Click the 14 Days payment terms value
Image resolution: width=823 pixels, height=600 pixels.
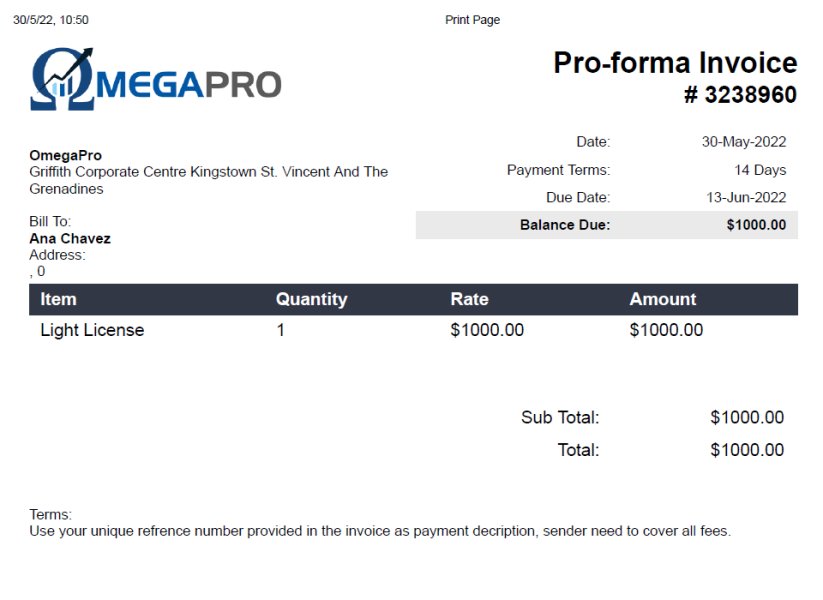coord(760,170)
